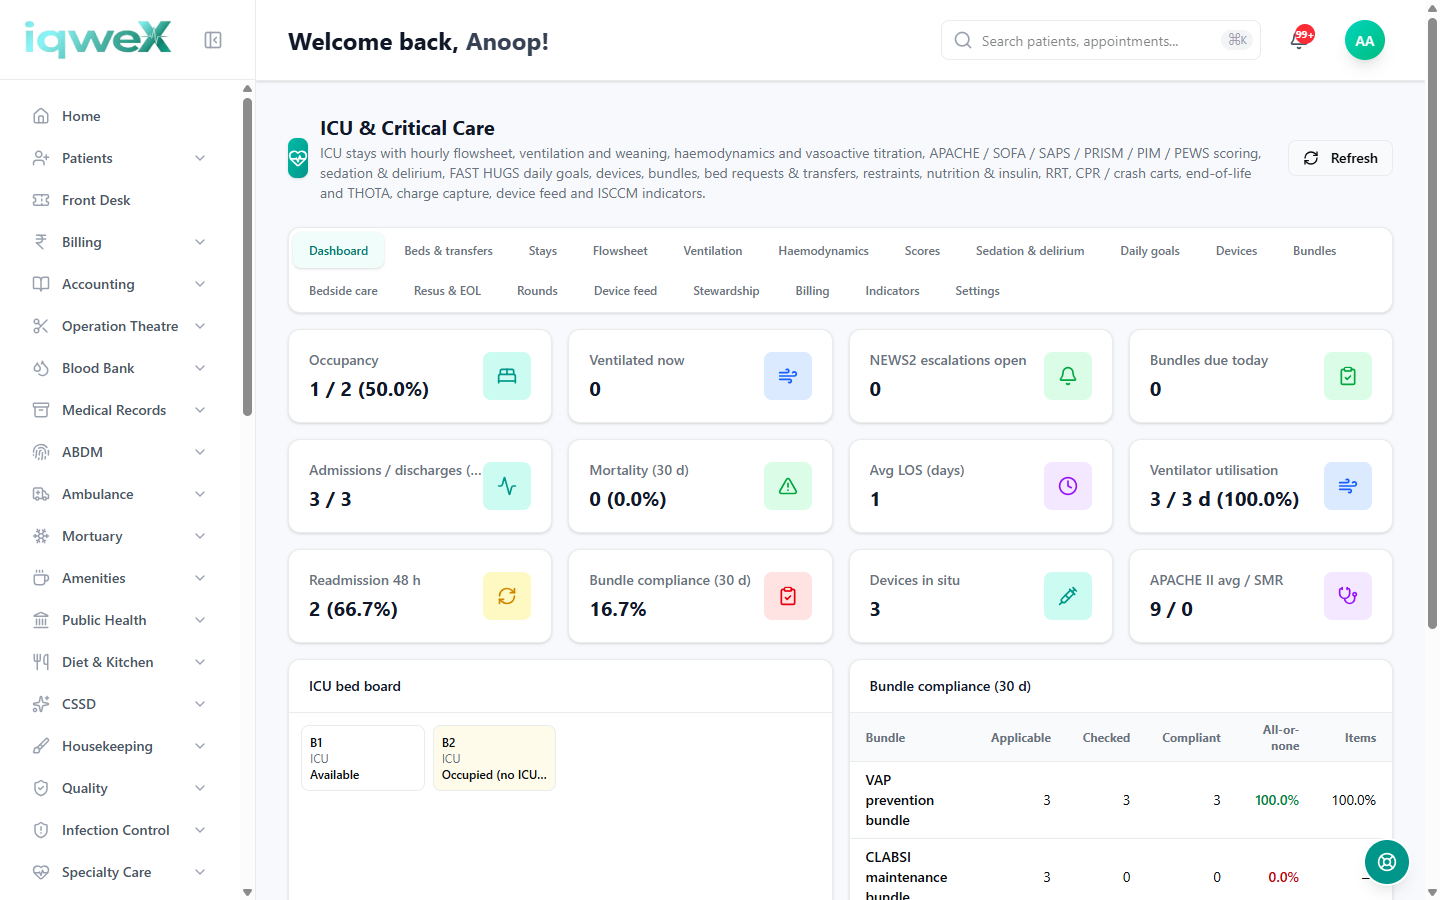Focus the Search patients, appointments field
The height and width of the screenshot is (900, 1440).
pyautogui.click(x=1100, y=40)
